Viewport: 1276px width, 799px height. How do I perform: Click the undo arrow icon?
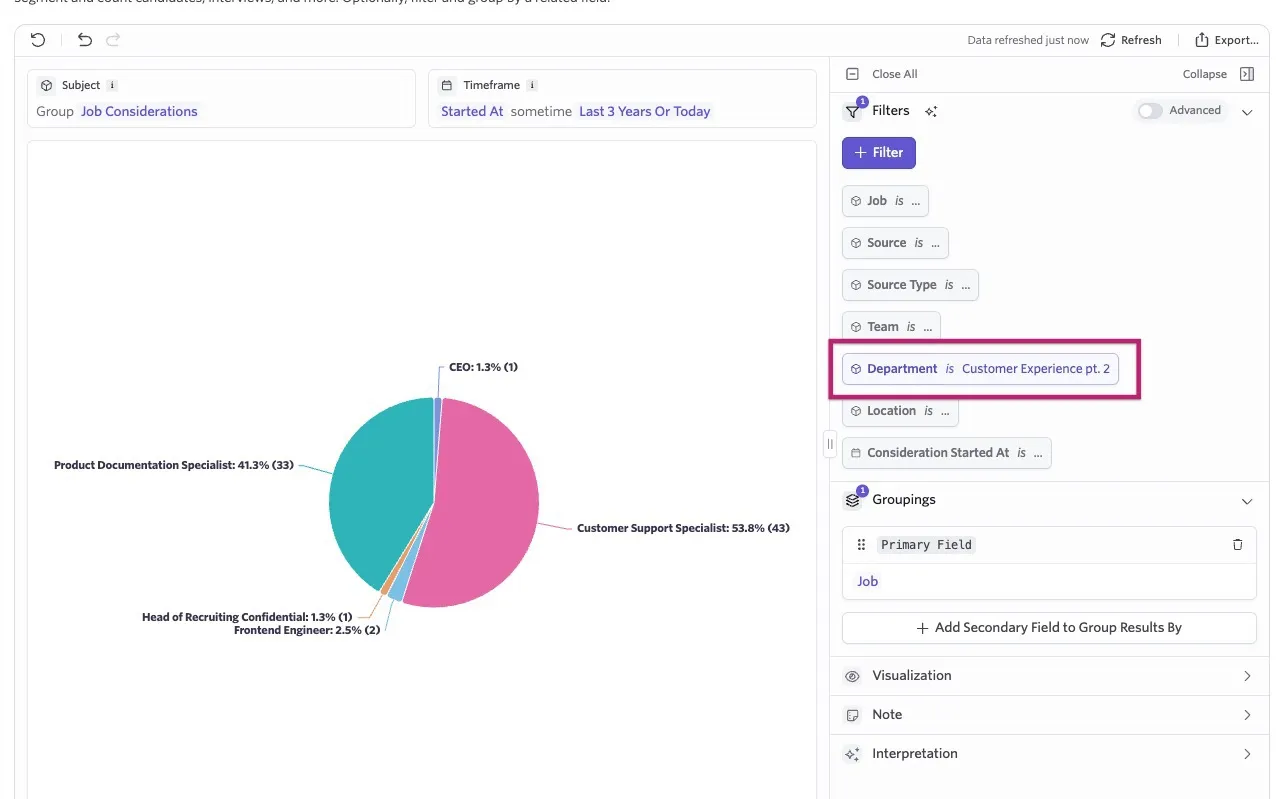click(x=85, y=40)
